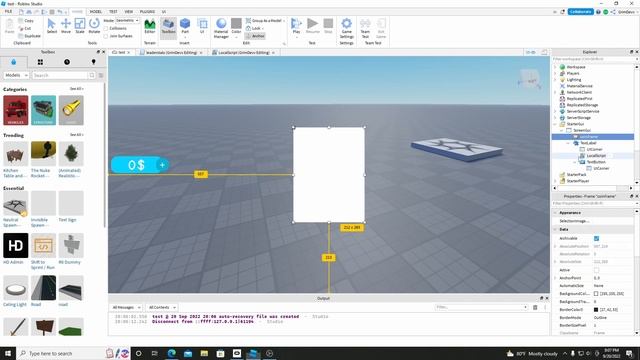The height and width of the screenshot is (360, 640).
Task: Toggle the Active property checkbox
Action: tap(596, 270)
